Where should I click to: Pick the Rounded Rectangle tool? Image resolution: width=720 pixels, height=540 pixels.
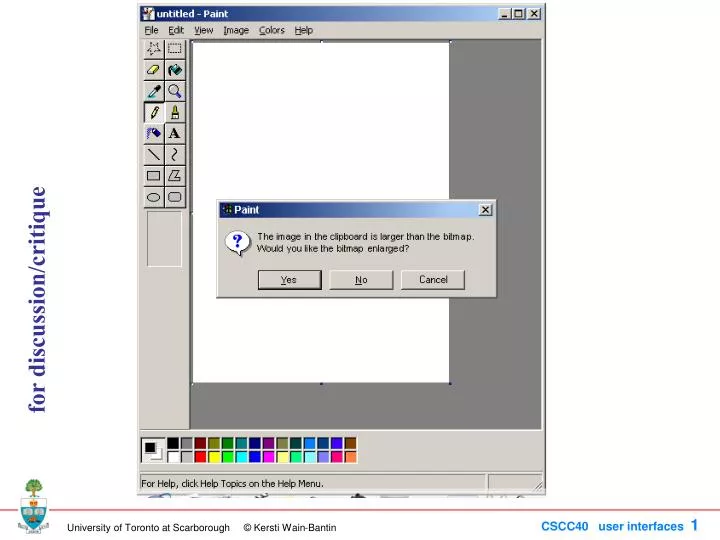[x=174, y=197]
